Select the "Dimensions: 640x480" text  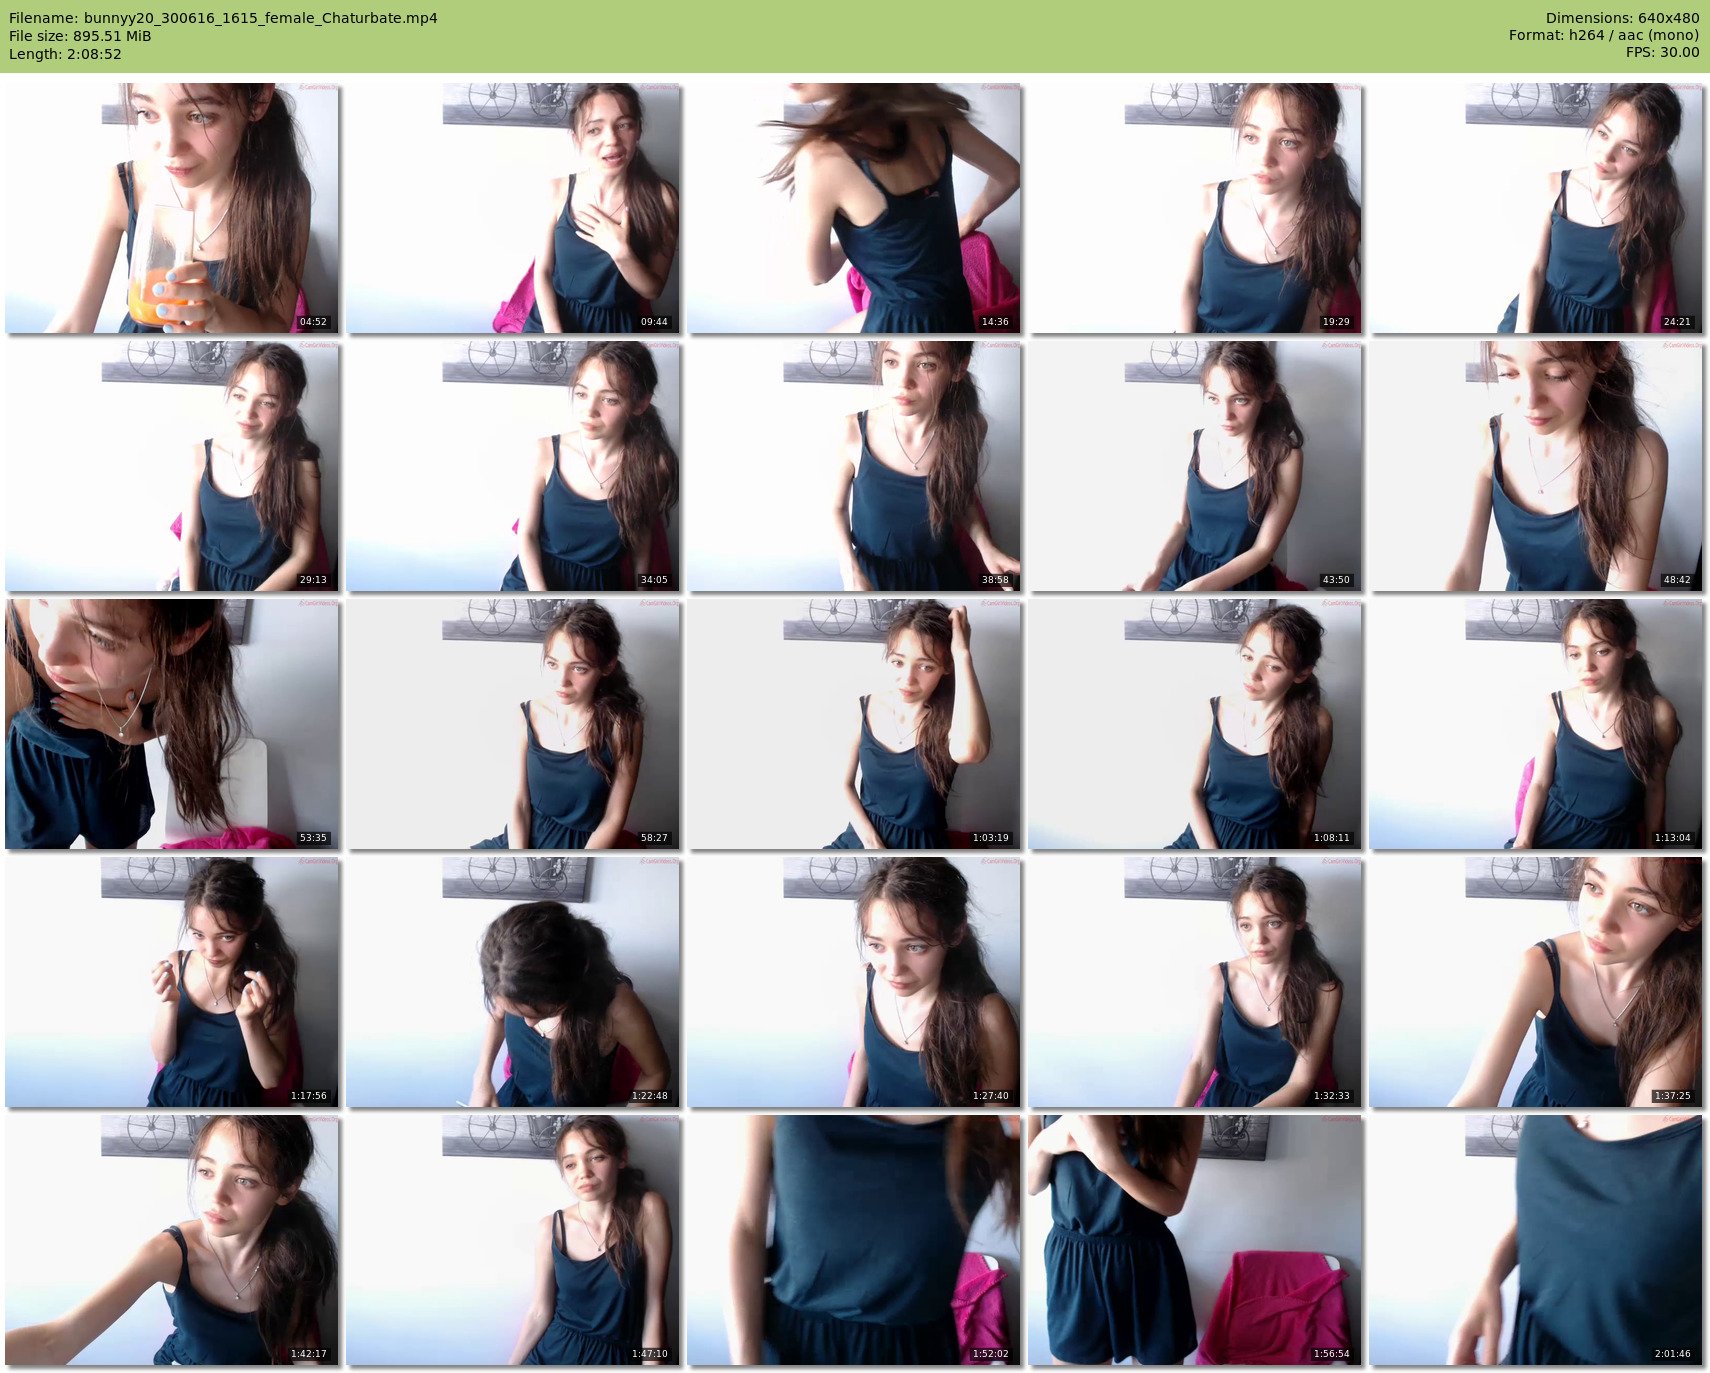[x=1622, y=18]
